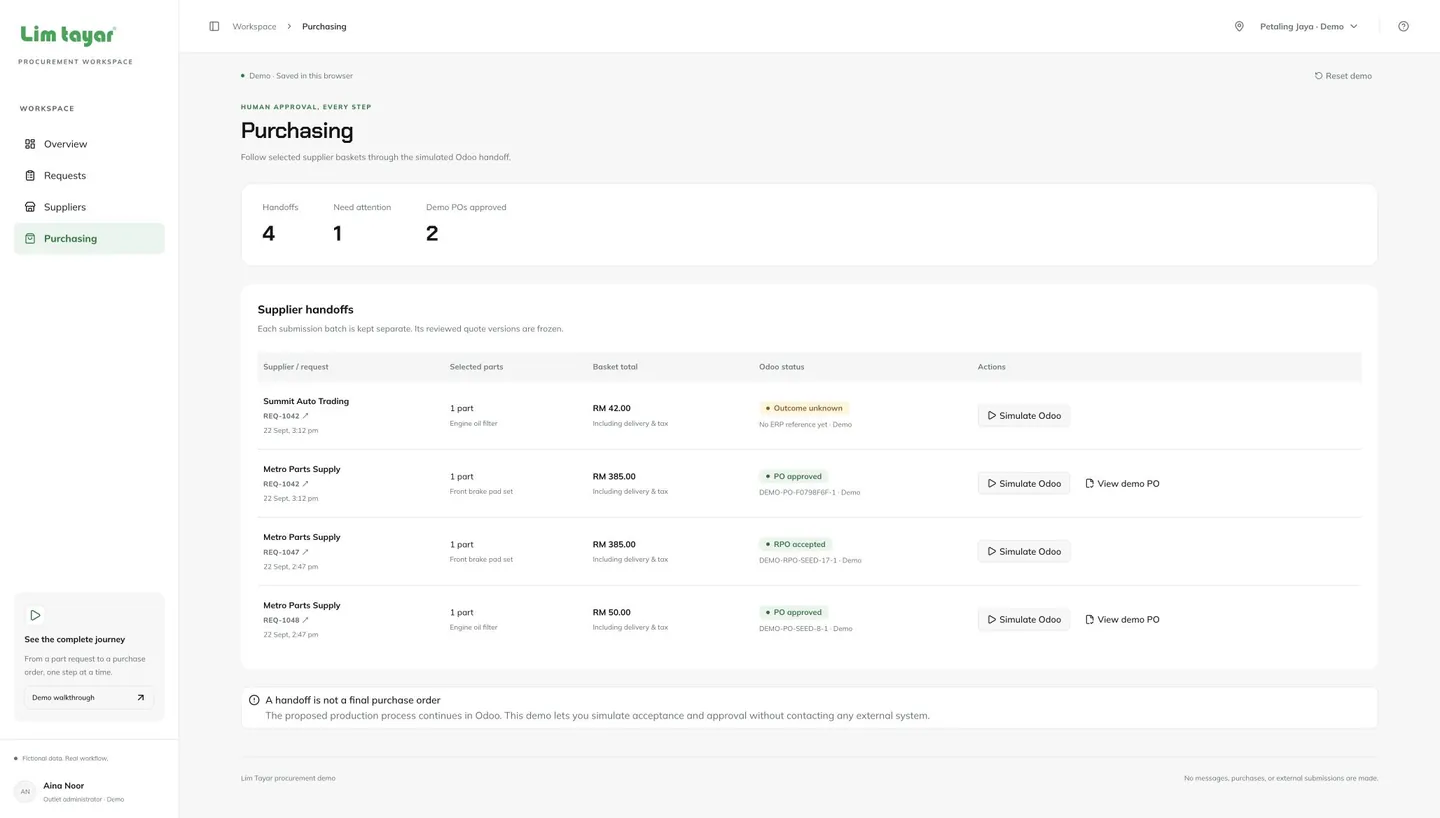Click the info icon beside handoff notice

point(254,700)
